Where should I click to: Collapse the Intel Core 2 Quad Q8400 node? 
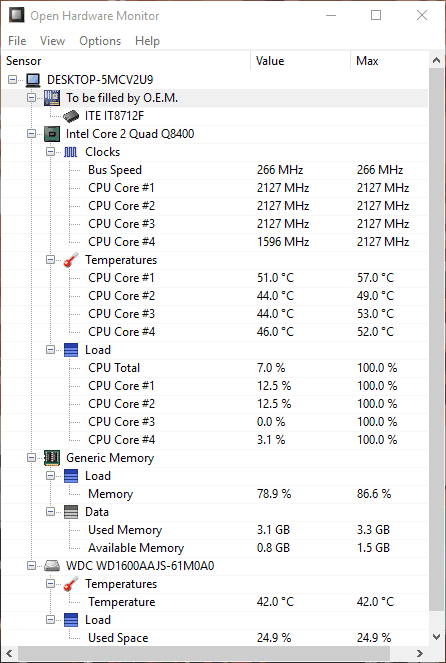pyautogui.click(x=31, y=134)
